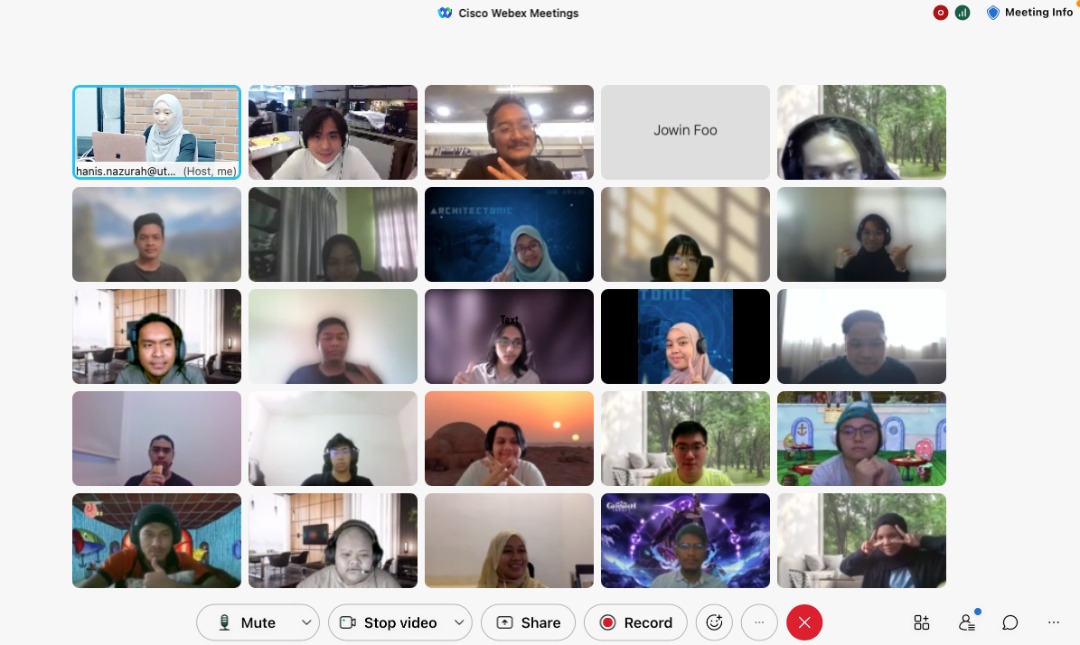
Task: Click the Architectonic background participant video
Action: [x=509, y=234]
